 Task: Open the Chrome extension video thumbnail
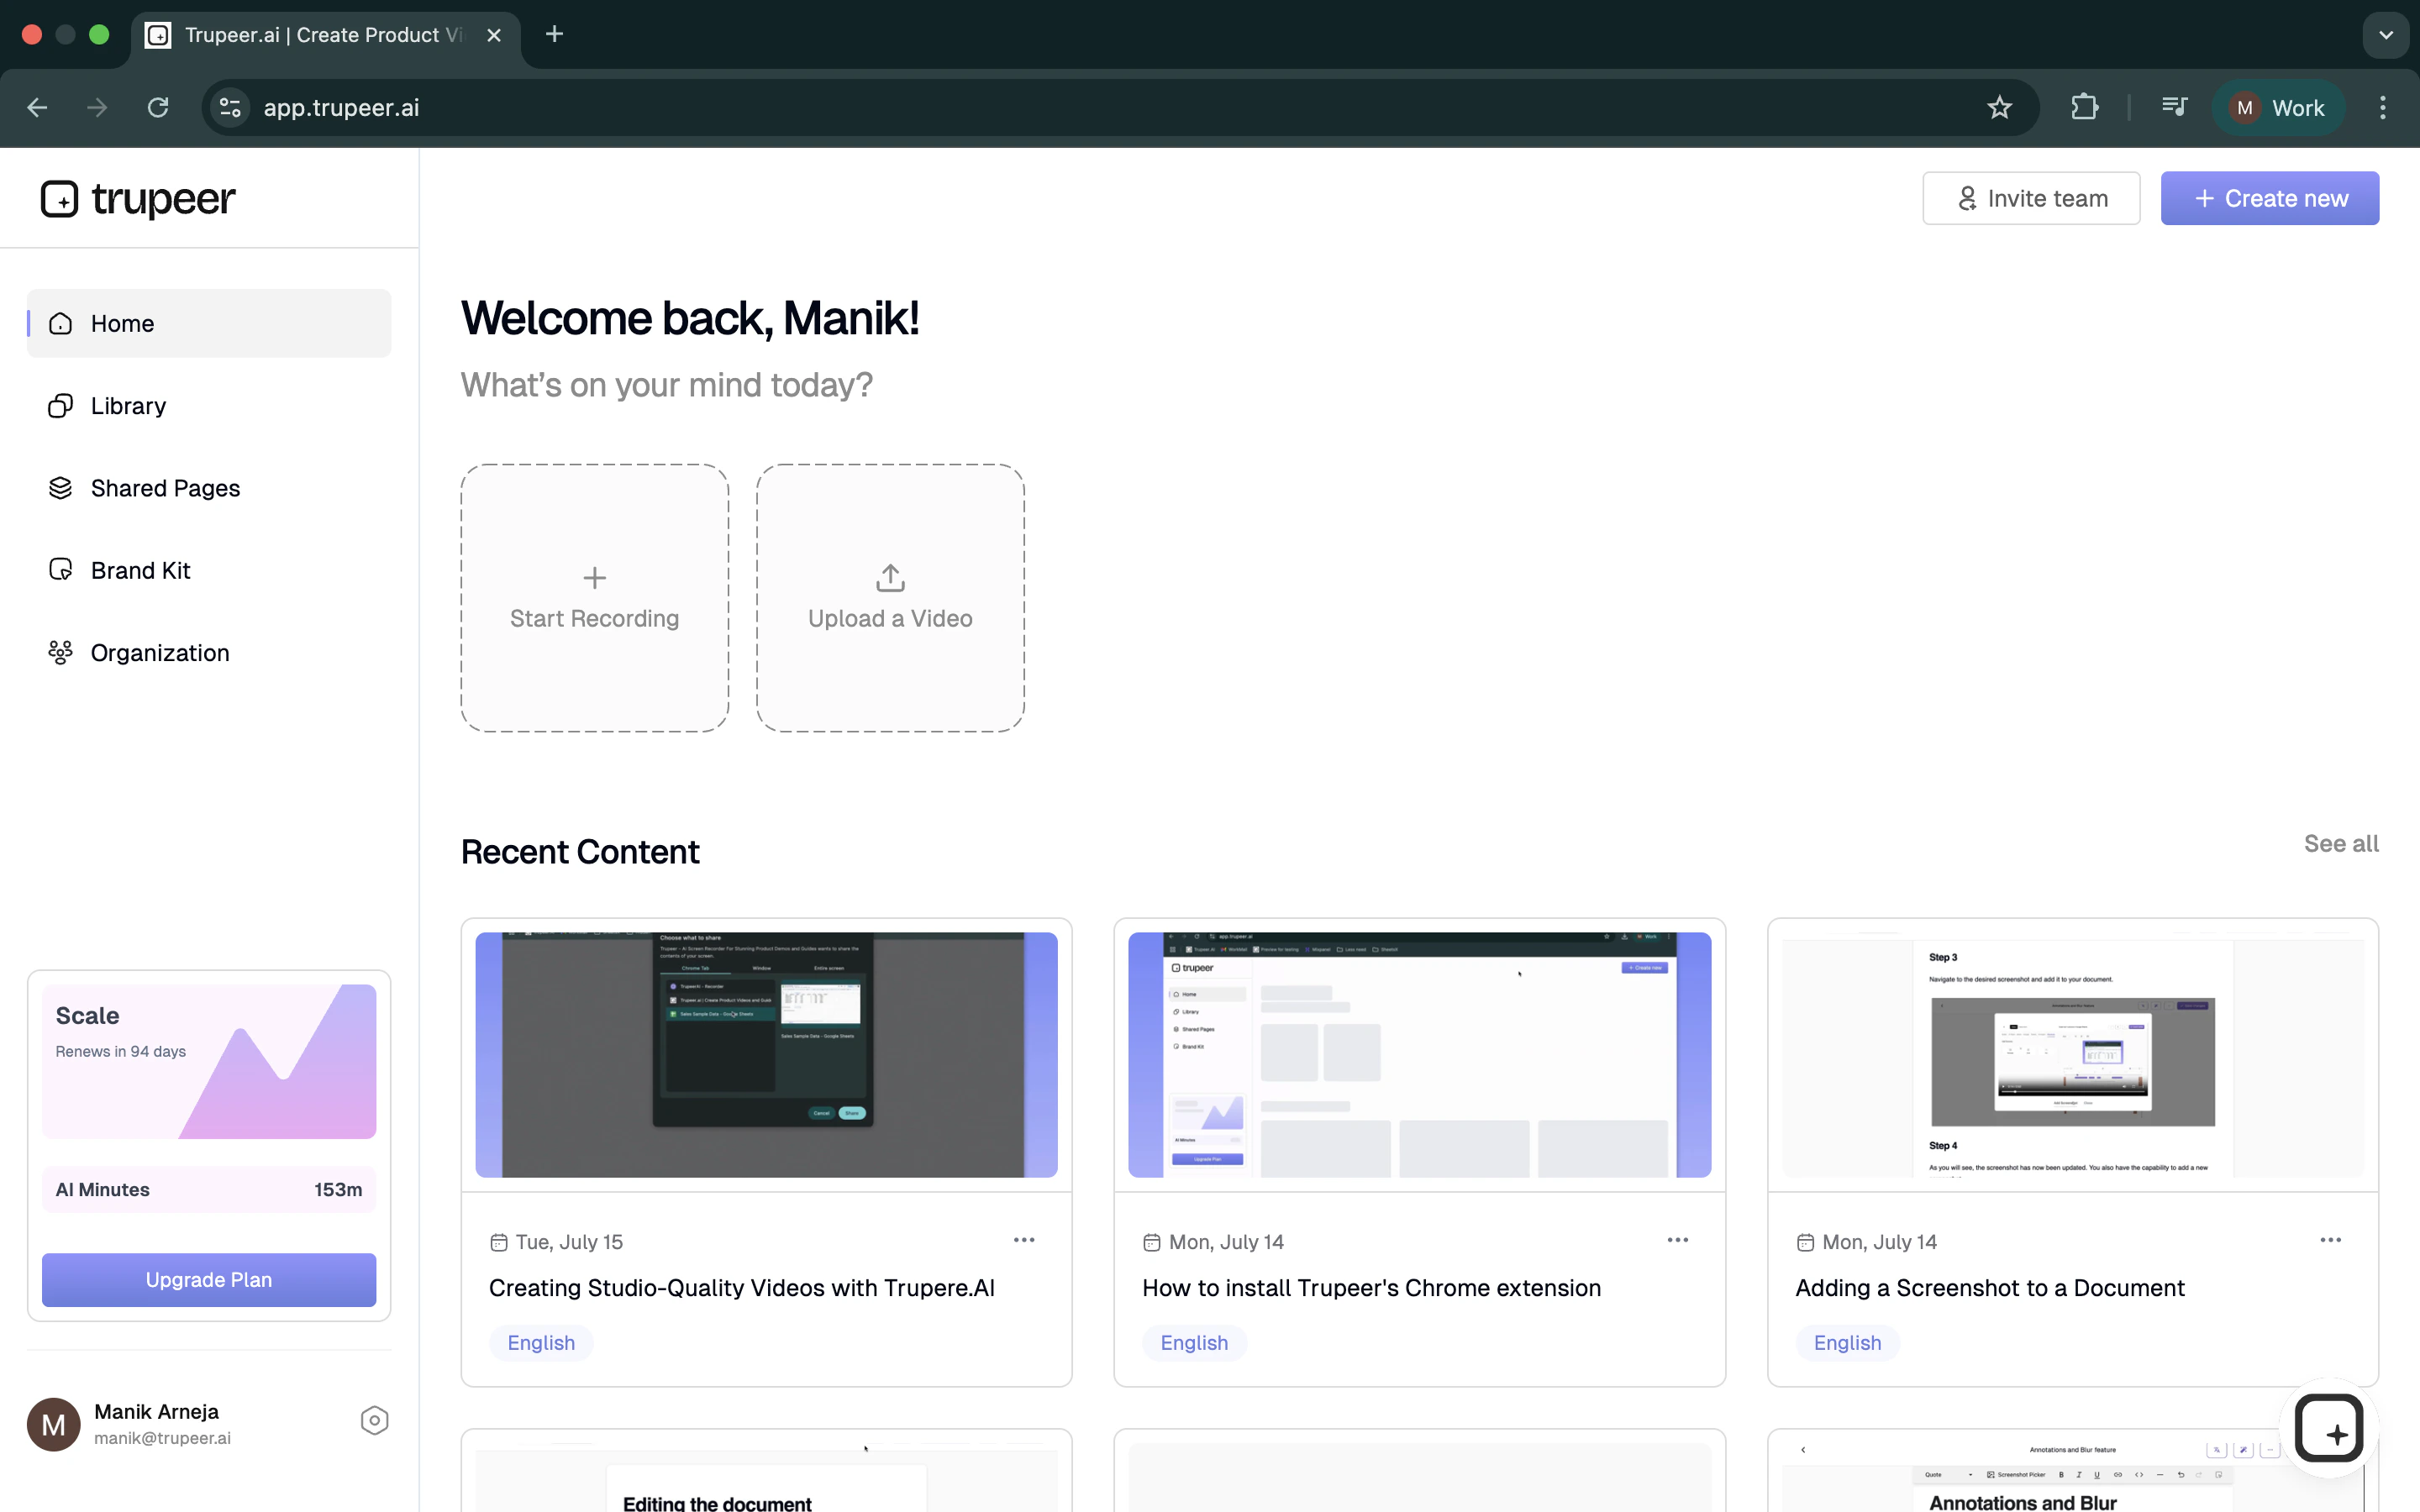tap(1419, 1054)
